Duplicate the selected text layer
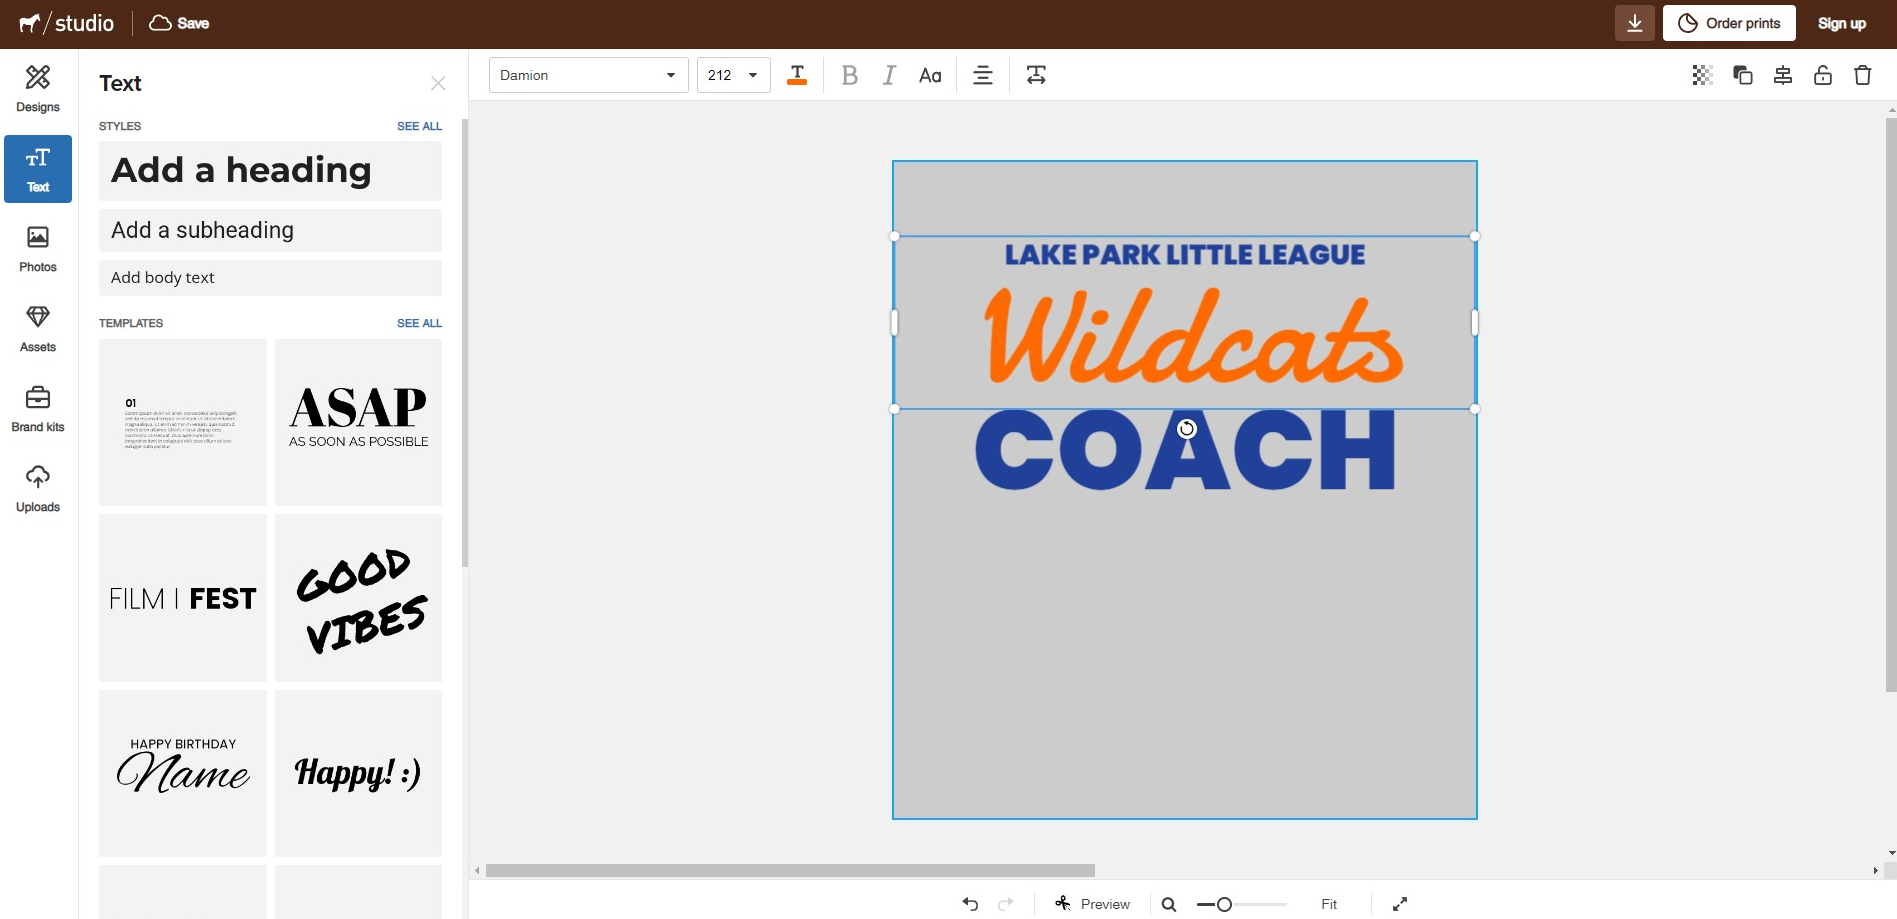 pyautogui.click(x=1743, y=74)
